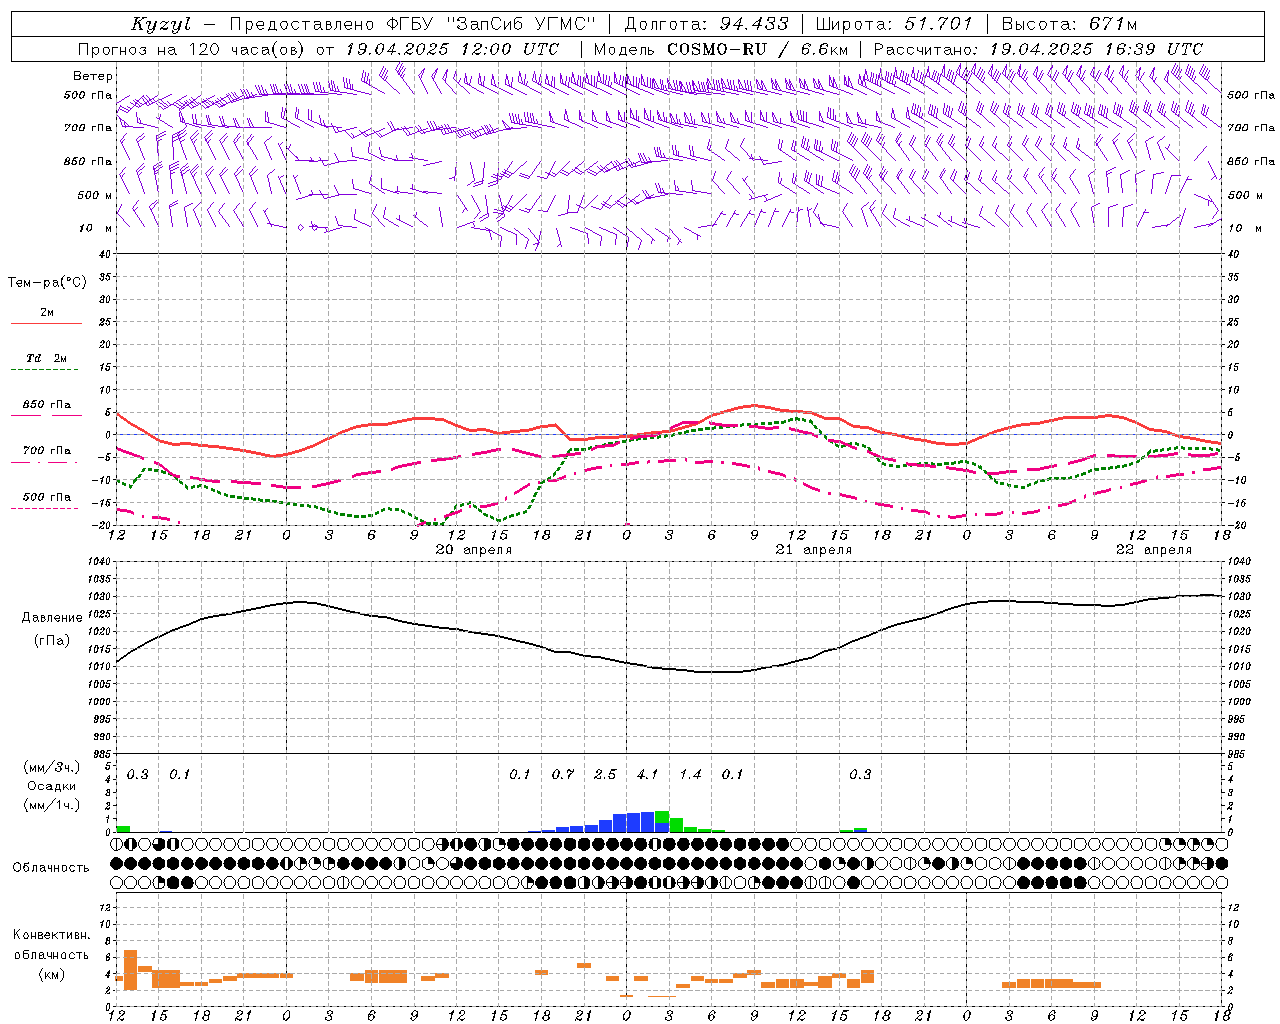Click the "Kyzyl" station name in the title

[x=161, y=24]
